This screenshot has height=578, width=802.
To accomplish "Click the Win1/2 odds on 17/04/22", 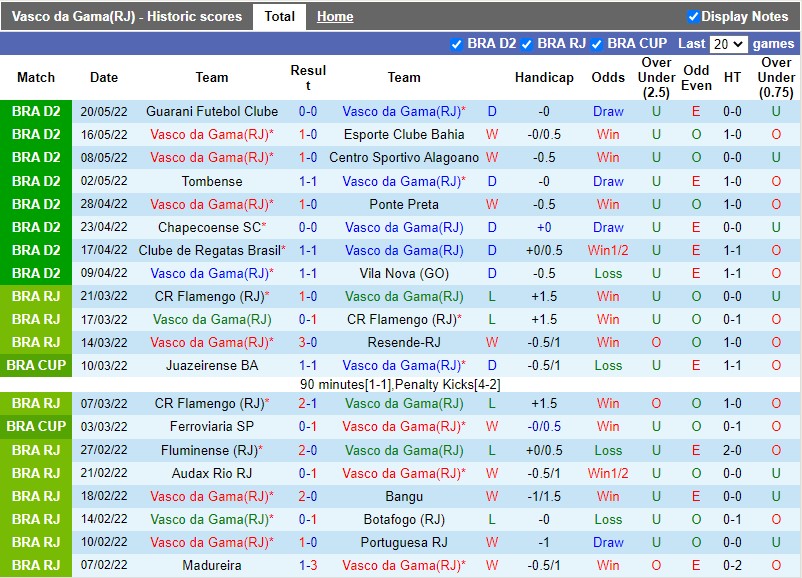I will 608,250.
